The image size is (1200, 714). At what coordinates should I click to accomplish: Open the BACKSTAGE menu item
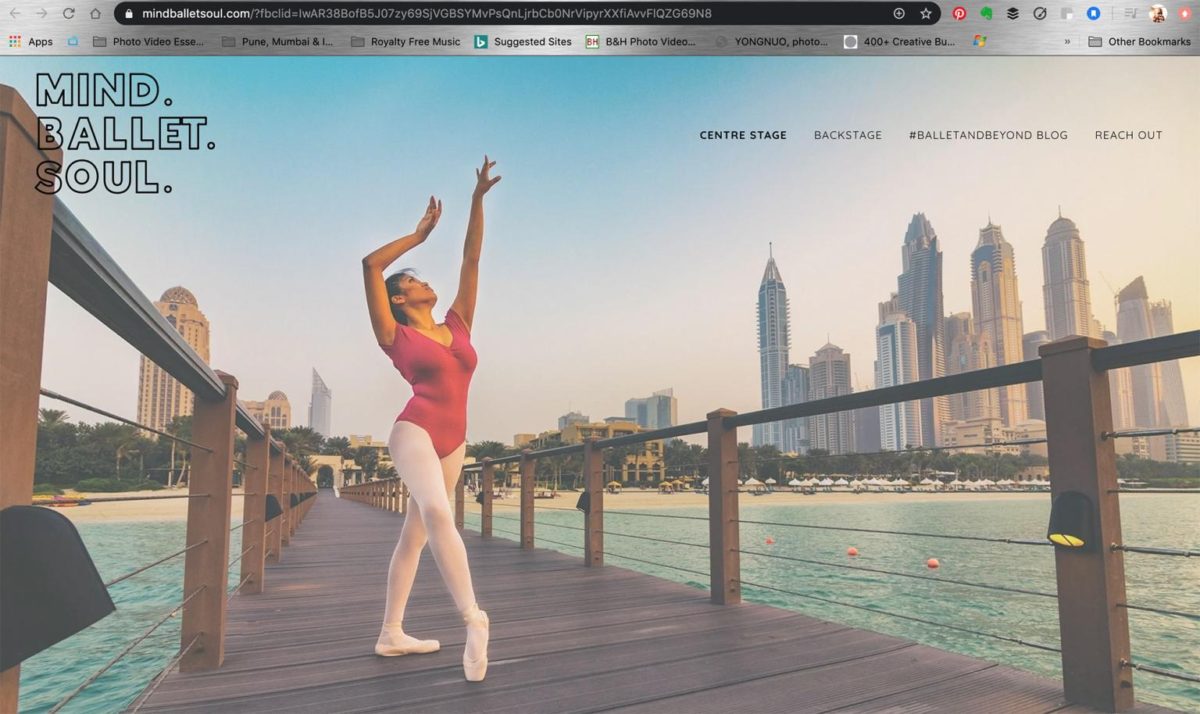(848, 135)
